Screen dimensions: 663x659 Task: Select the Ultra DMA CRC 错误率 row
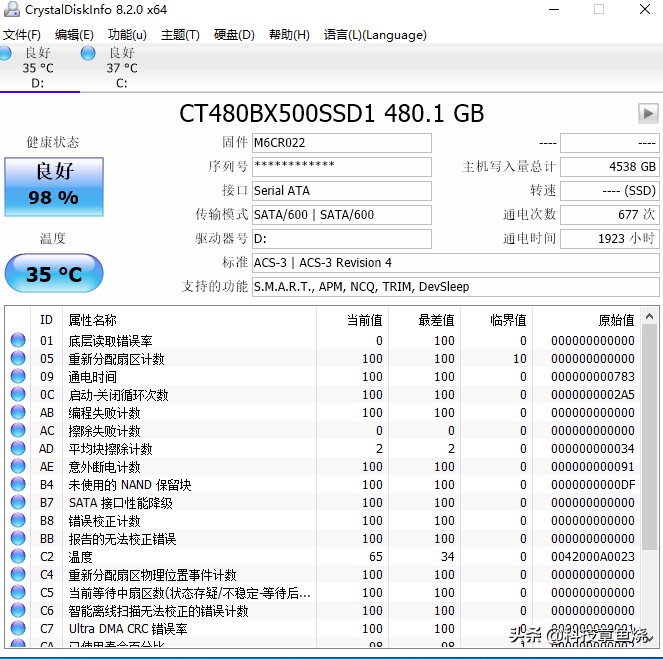(x=323, y=628)
